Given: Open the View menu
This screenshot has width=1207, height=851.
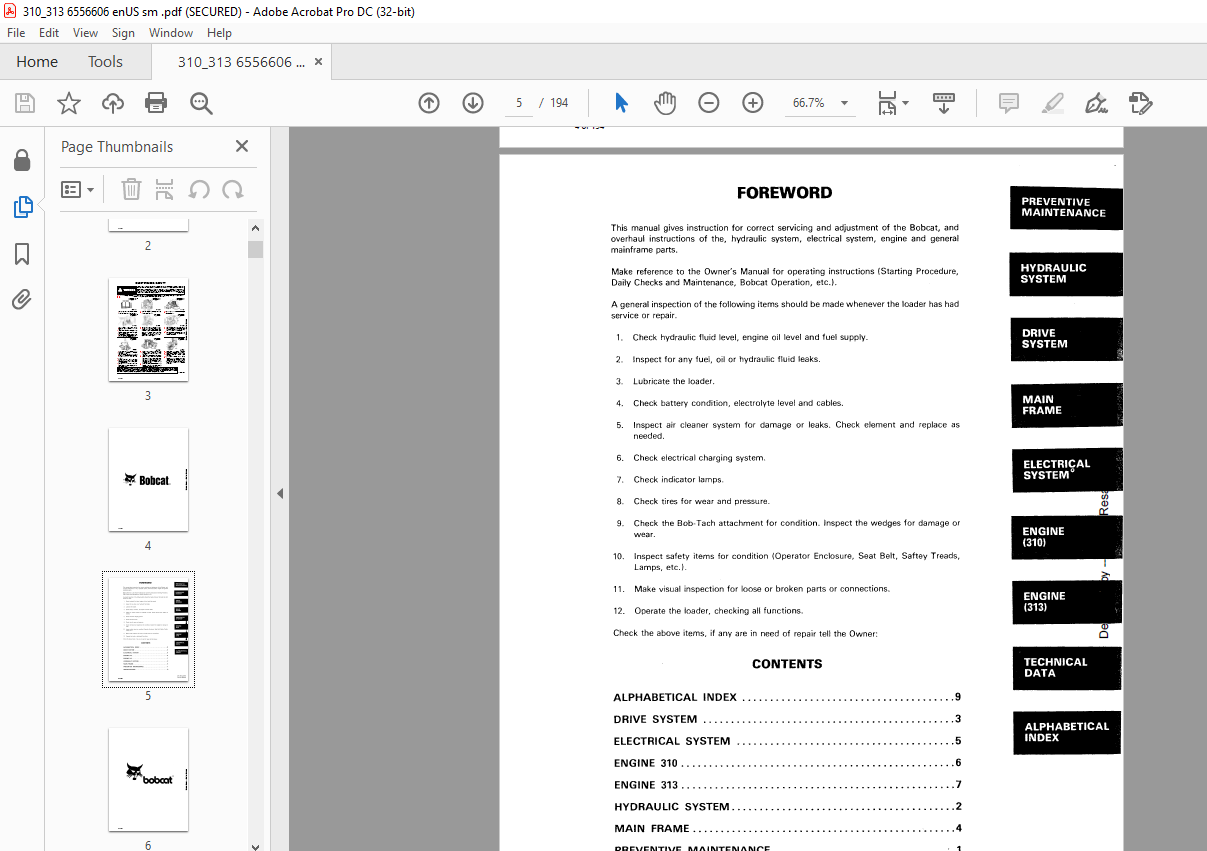Looking at the screenshot, I should point(85,33).
